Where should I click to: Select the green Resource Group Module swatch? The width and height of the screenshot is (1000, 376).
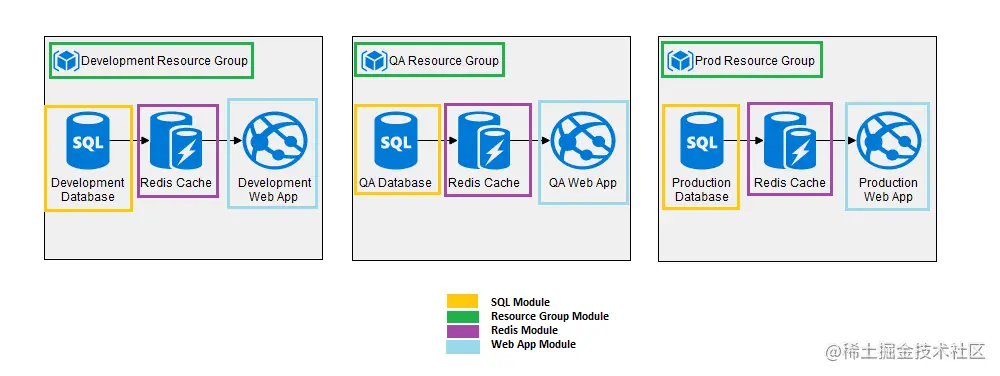point(462,315)
